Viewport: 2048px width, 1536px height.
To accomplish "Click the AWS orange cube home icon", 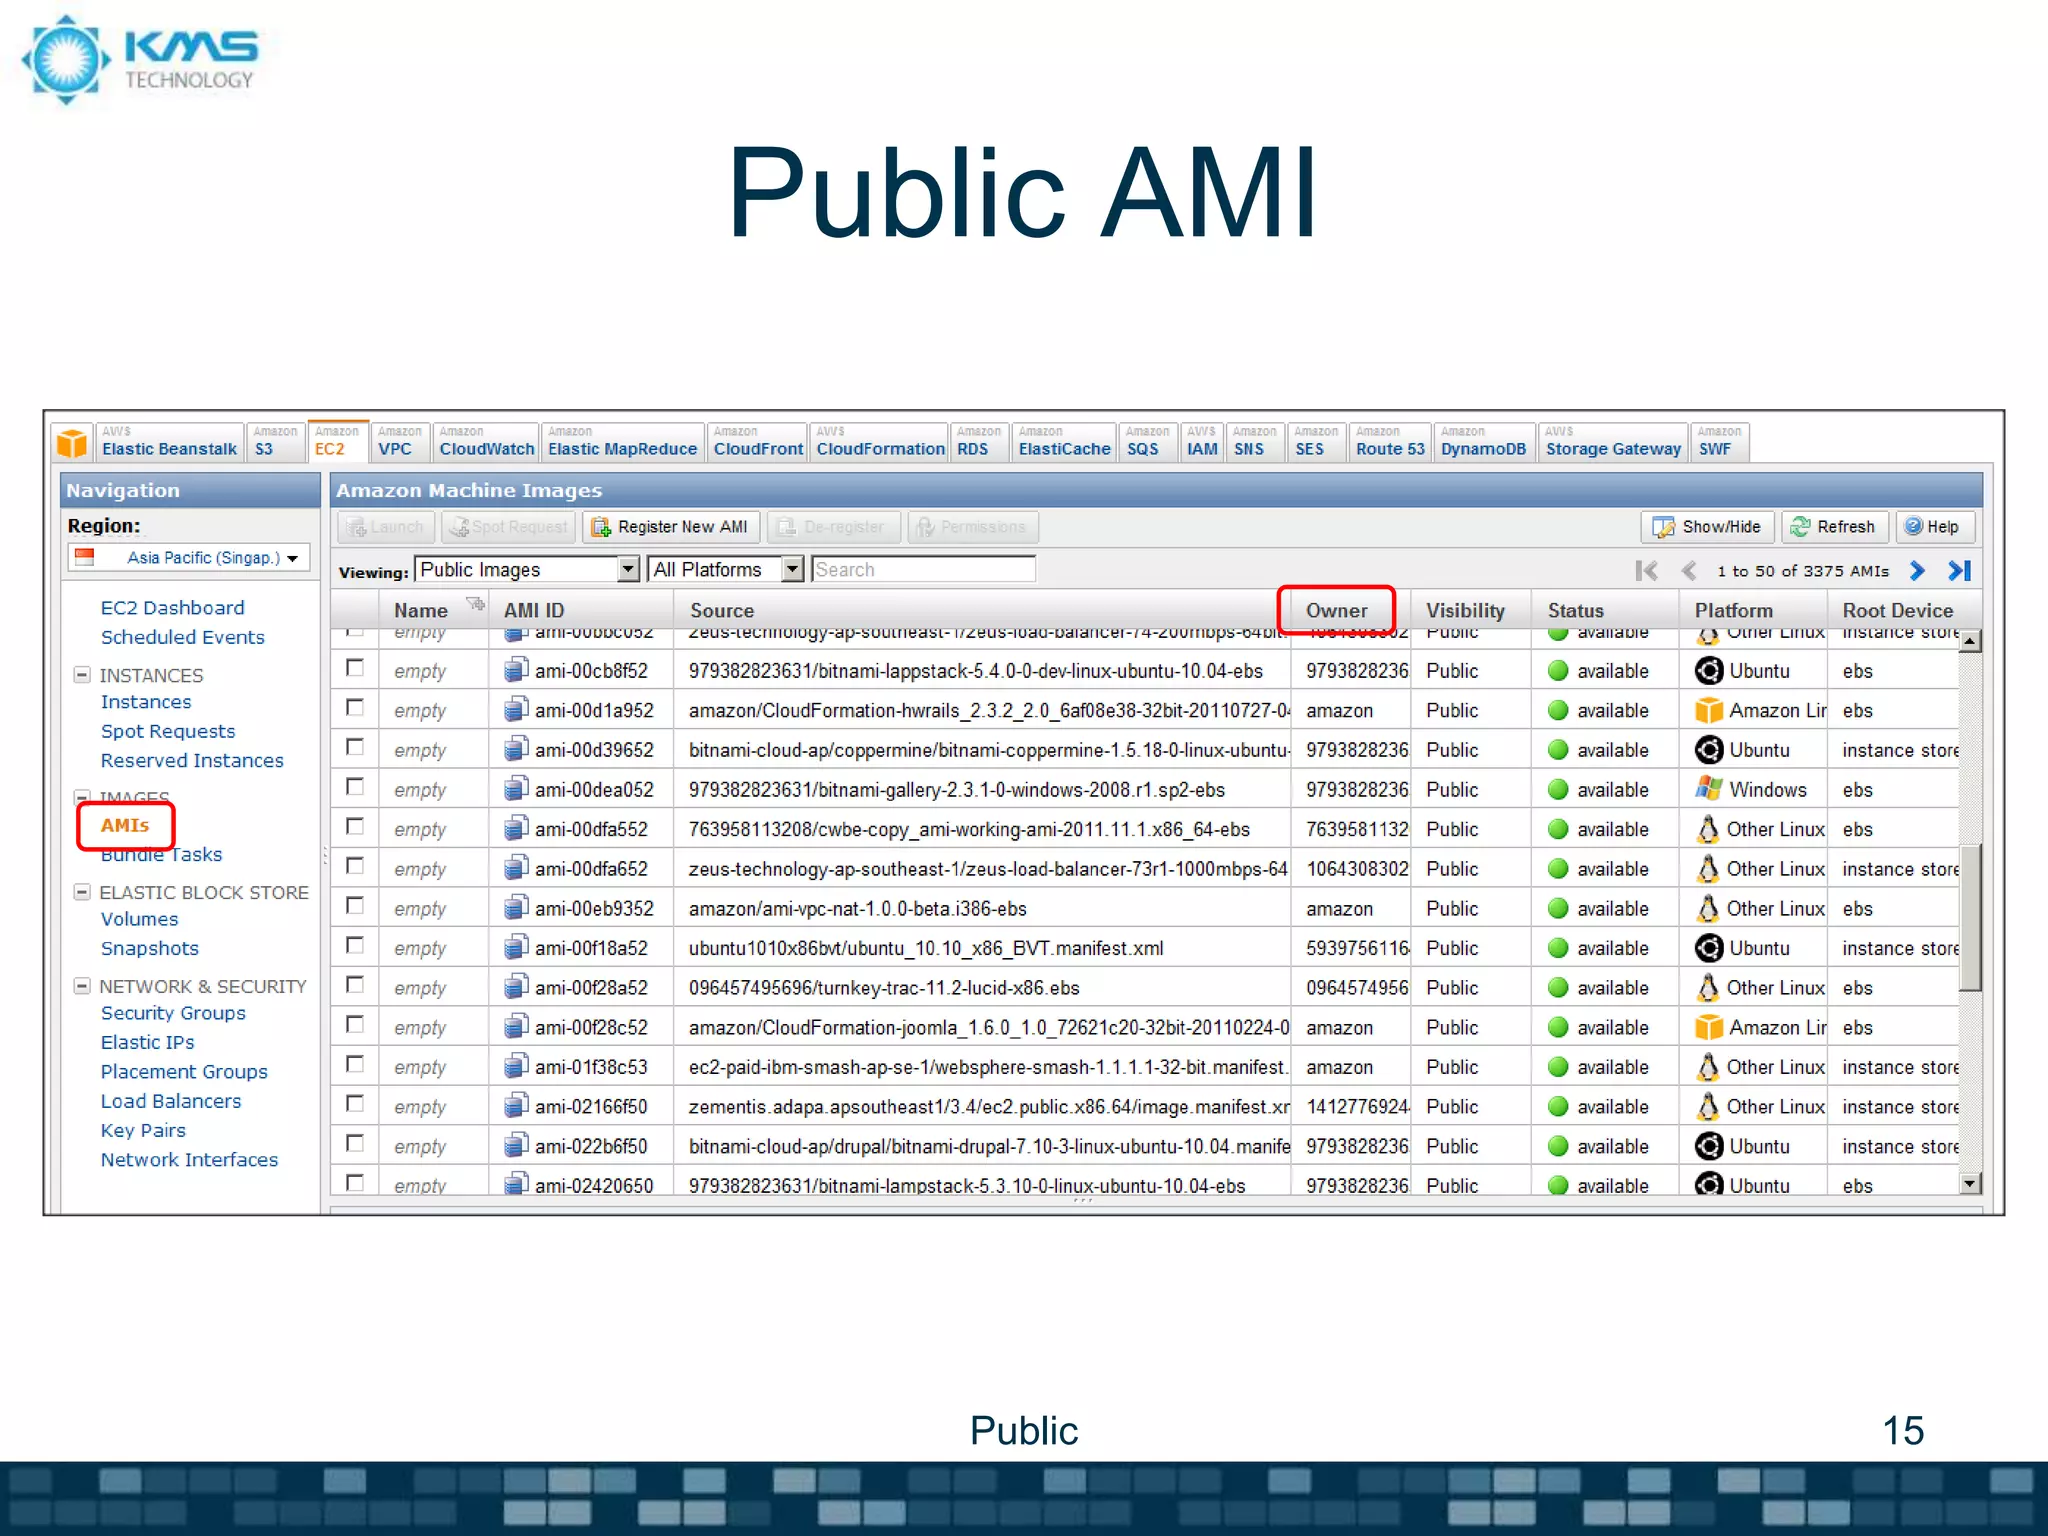I will click(72, 442).
